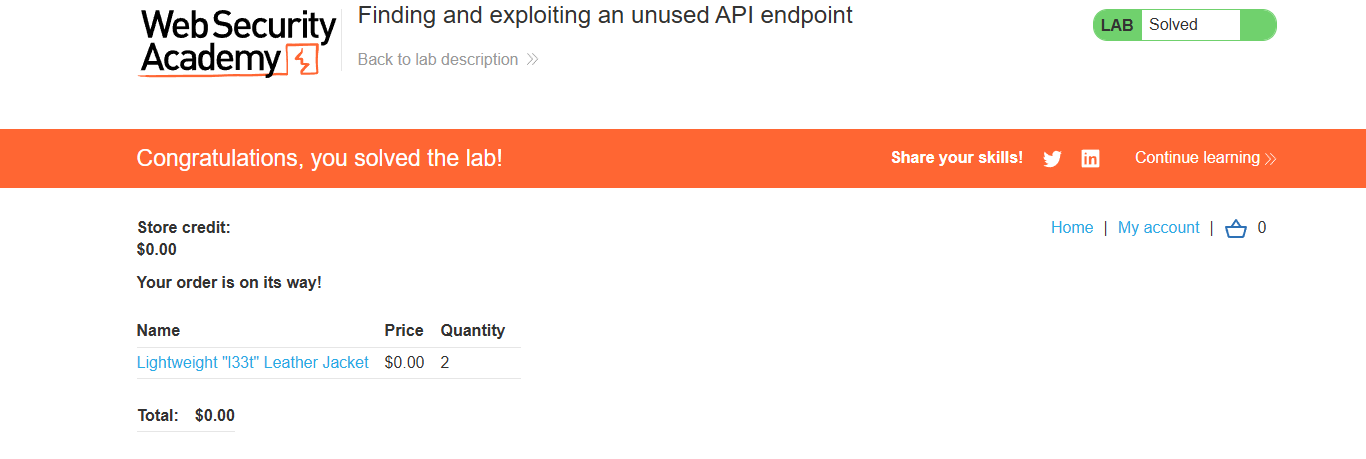Click the double chevron after Continue learning

click(x=1271, y=158)
